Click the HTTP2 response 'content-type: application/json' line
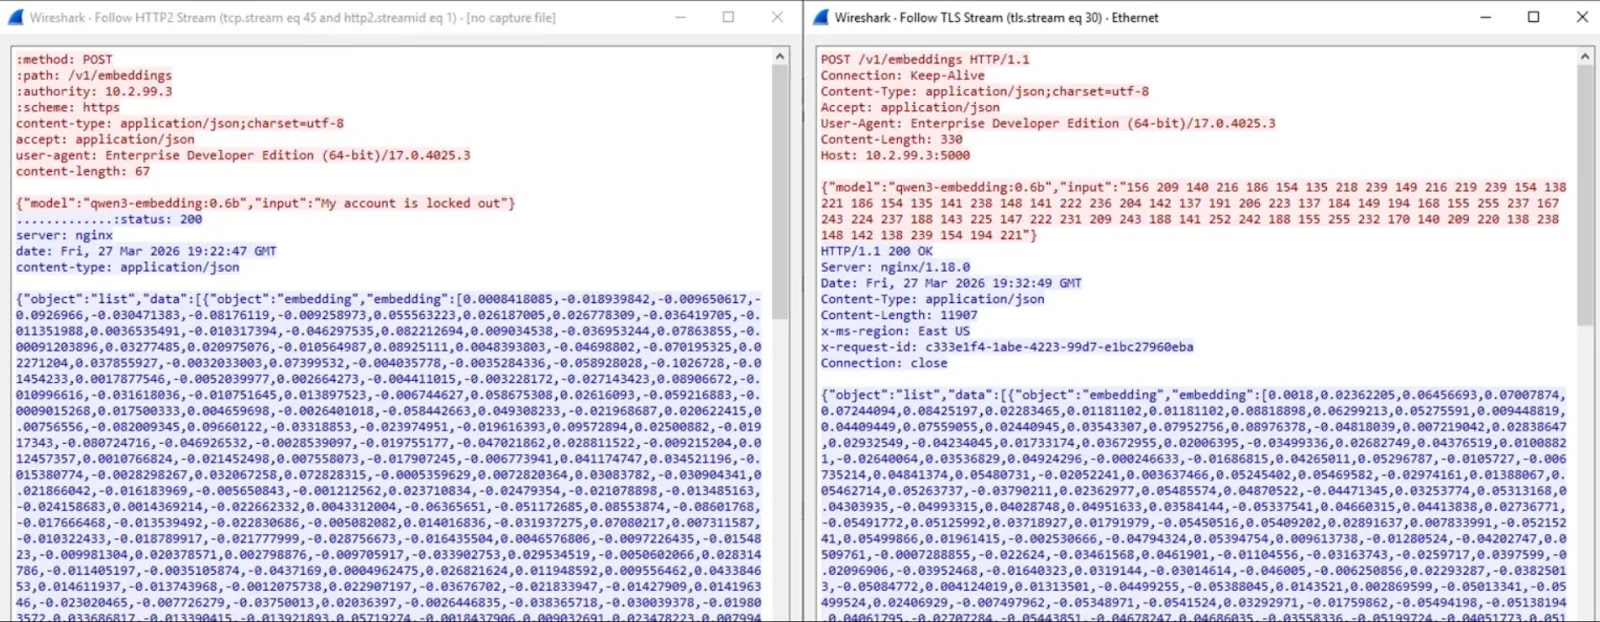Viewport: 1600px width, 622px height. pos(127,267)
